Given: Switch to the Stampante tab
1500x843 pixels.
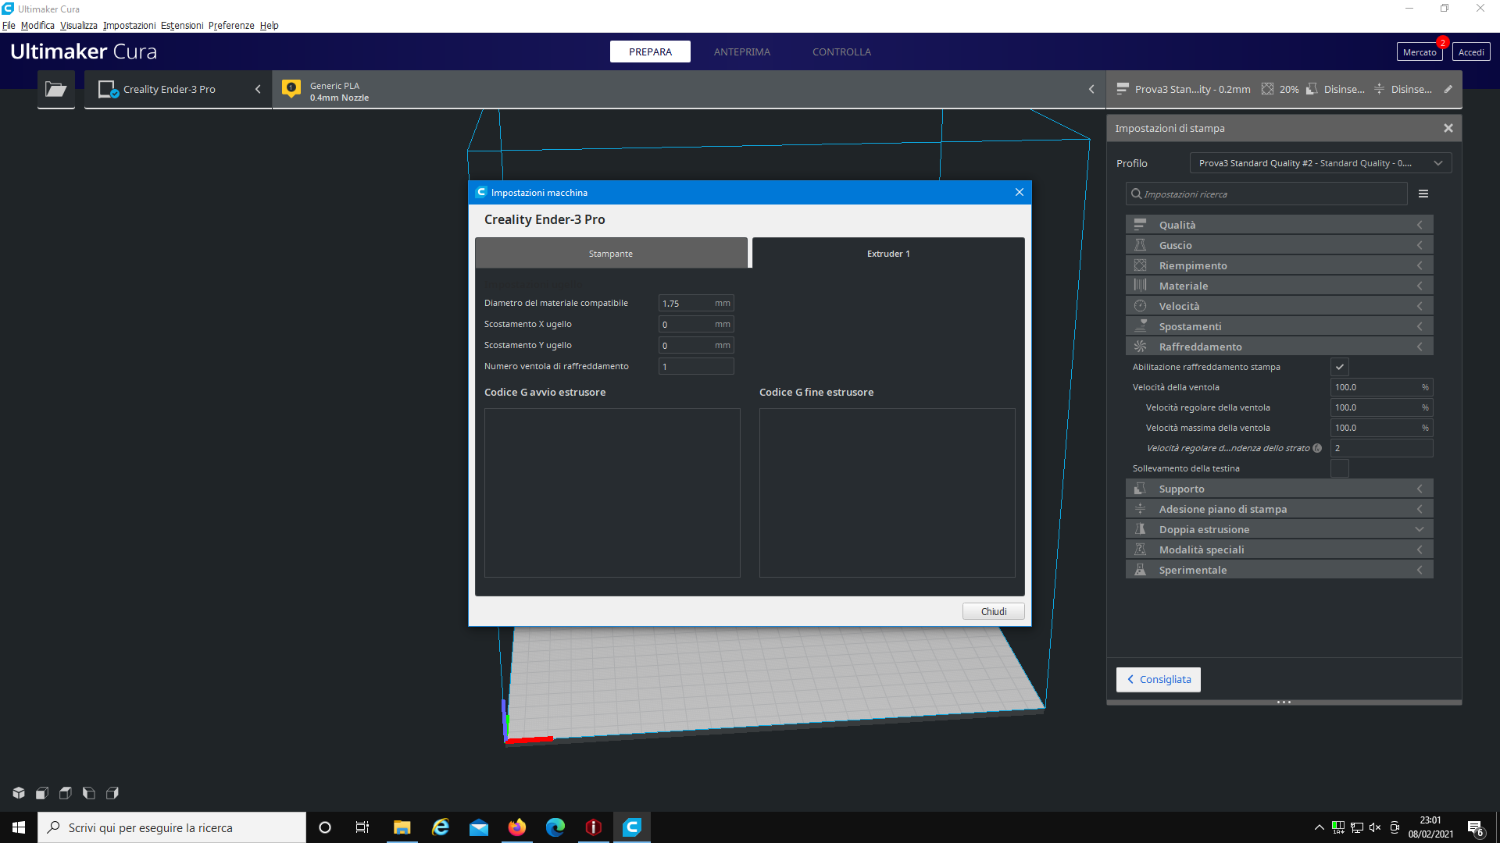Looking at the screenshot, I should [611, 254].
